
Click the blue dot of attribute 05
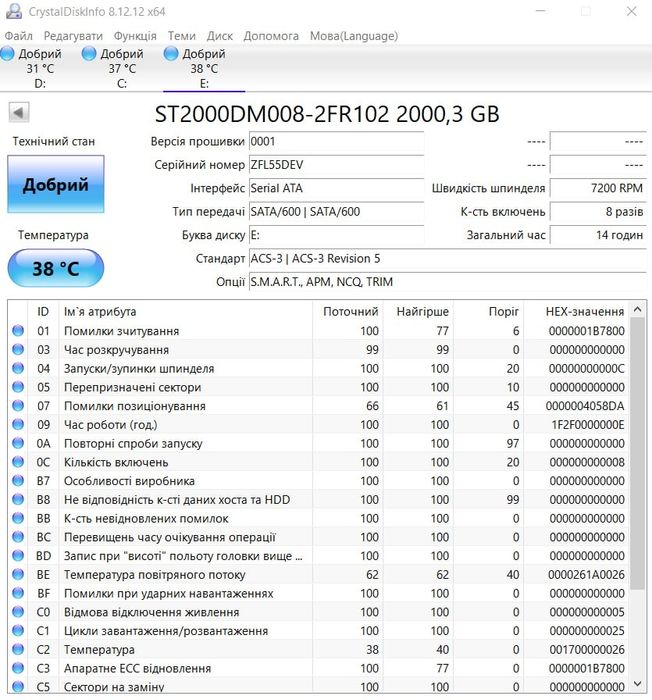(x=18, y=387)
